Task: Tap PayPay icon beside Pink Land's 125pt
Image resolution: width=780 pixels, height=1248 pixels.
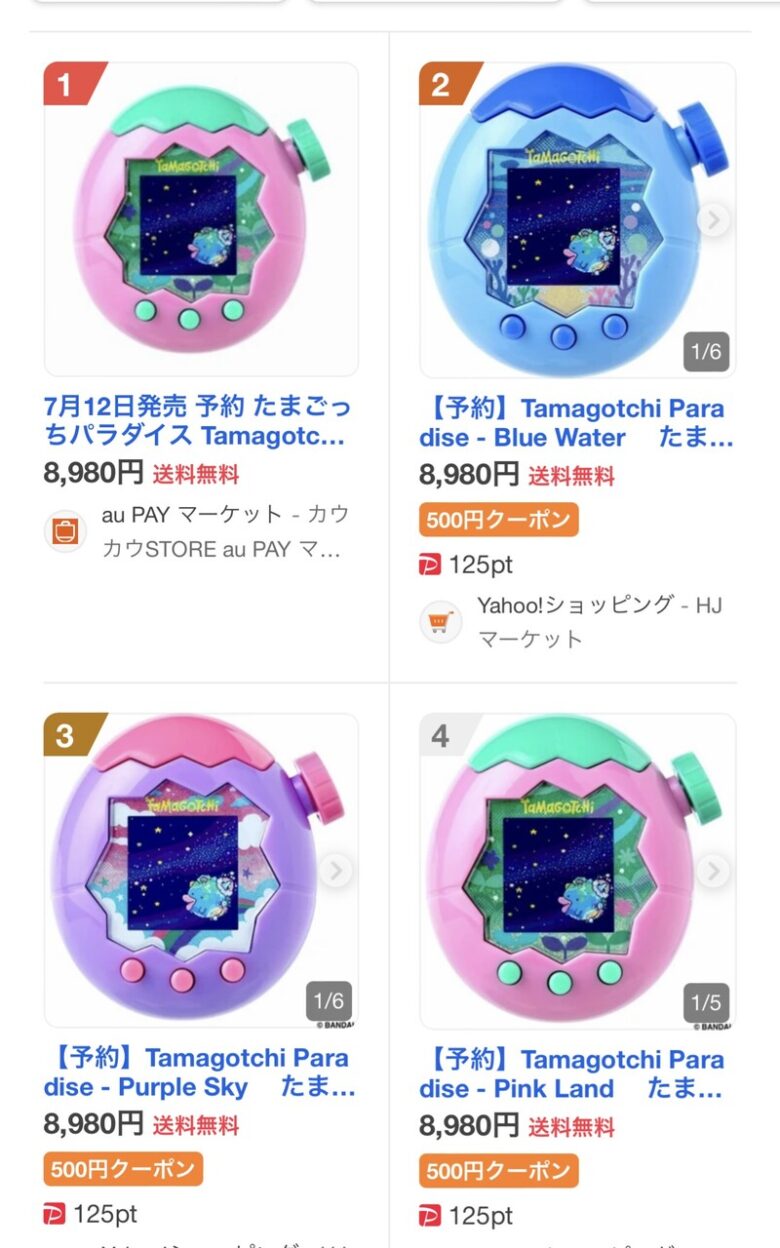Action: point(430,1216)
